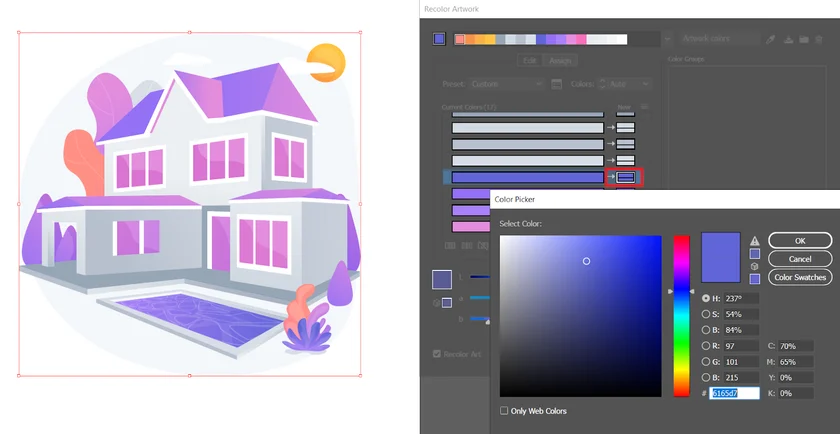Click the K field showing 0%
This screenshot has height=434, width=840.
tap(796, 393)
